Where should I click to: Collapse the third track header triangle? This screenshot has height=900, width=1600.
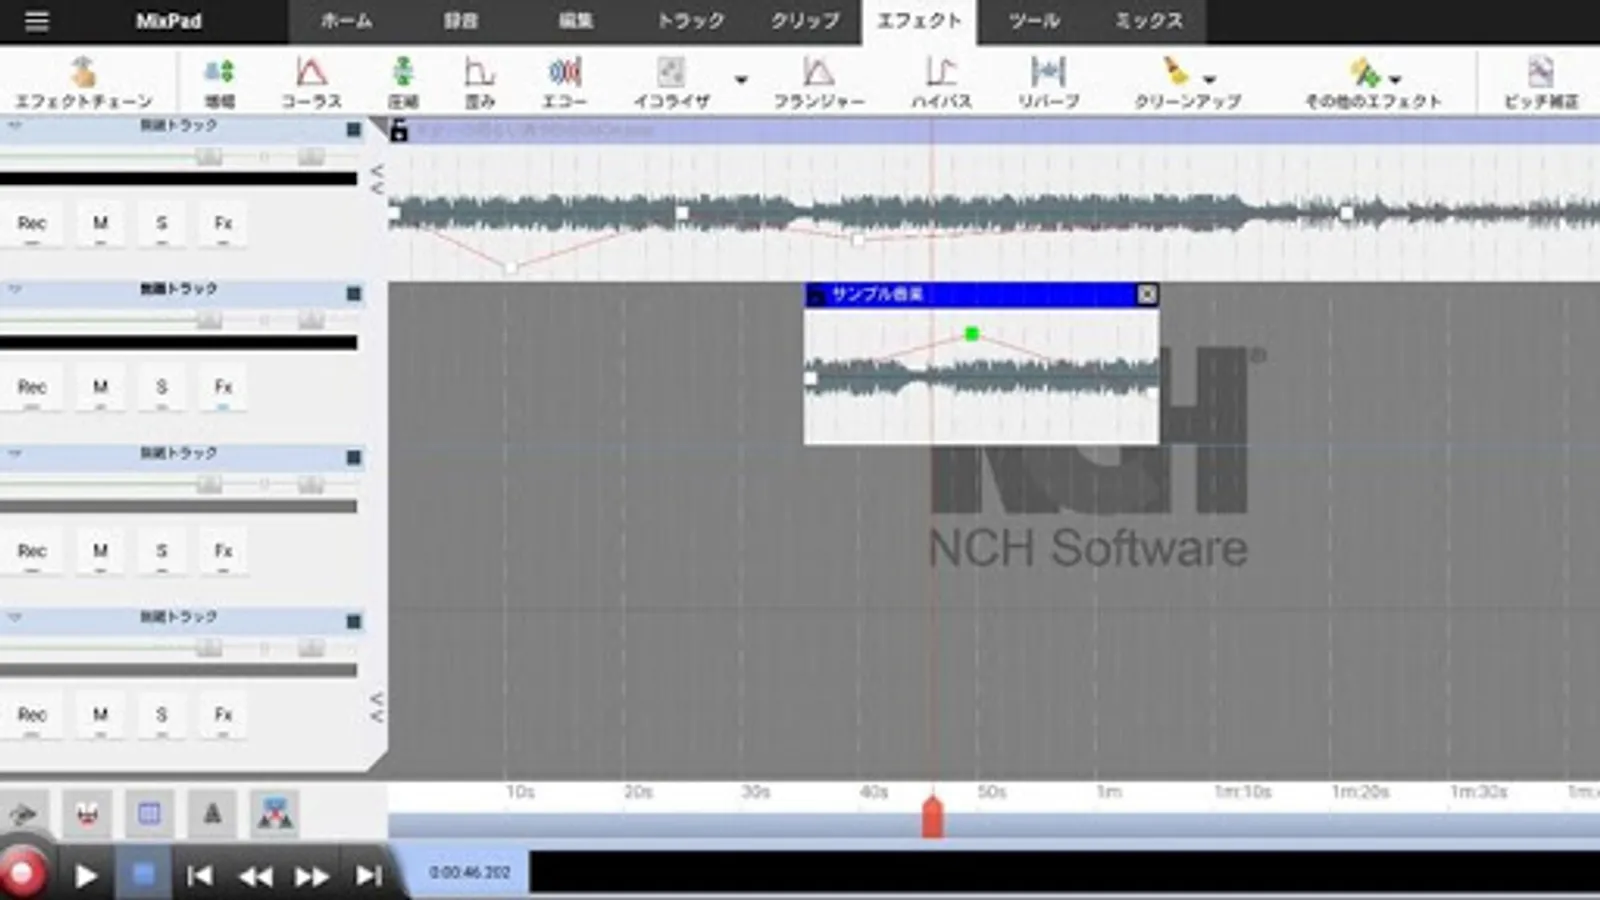click(x=14, y=454)
